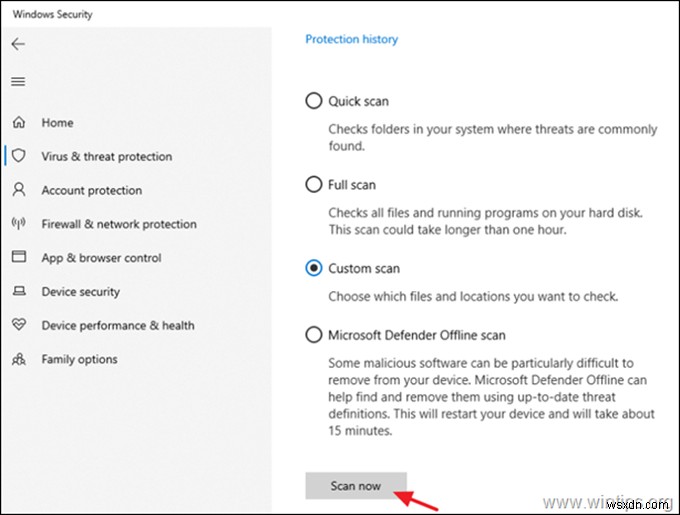This screenshot has height=515, width=680.
Task: Click the App & browser control window icon
Action: click(19, 257)
